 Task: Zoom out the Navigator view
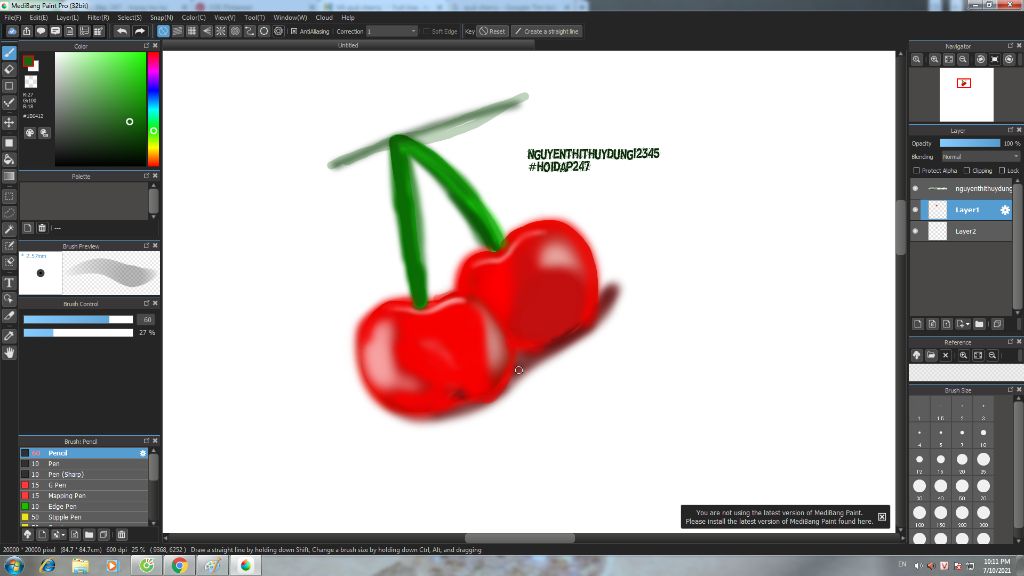[x=963, y=59]
